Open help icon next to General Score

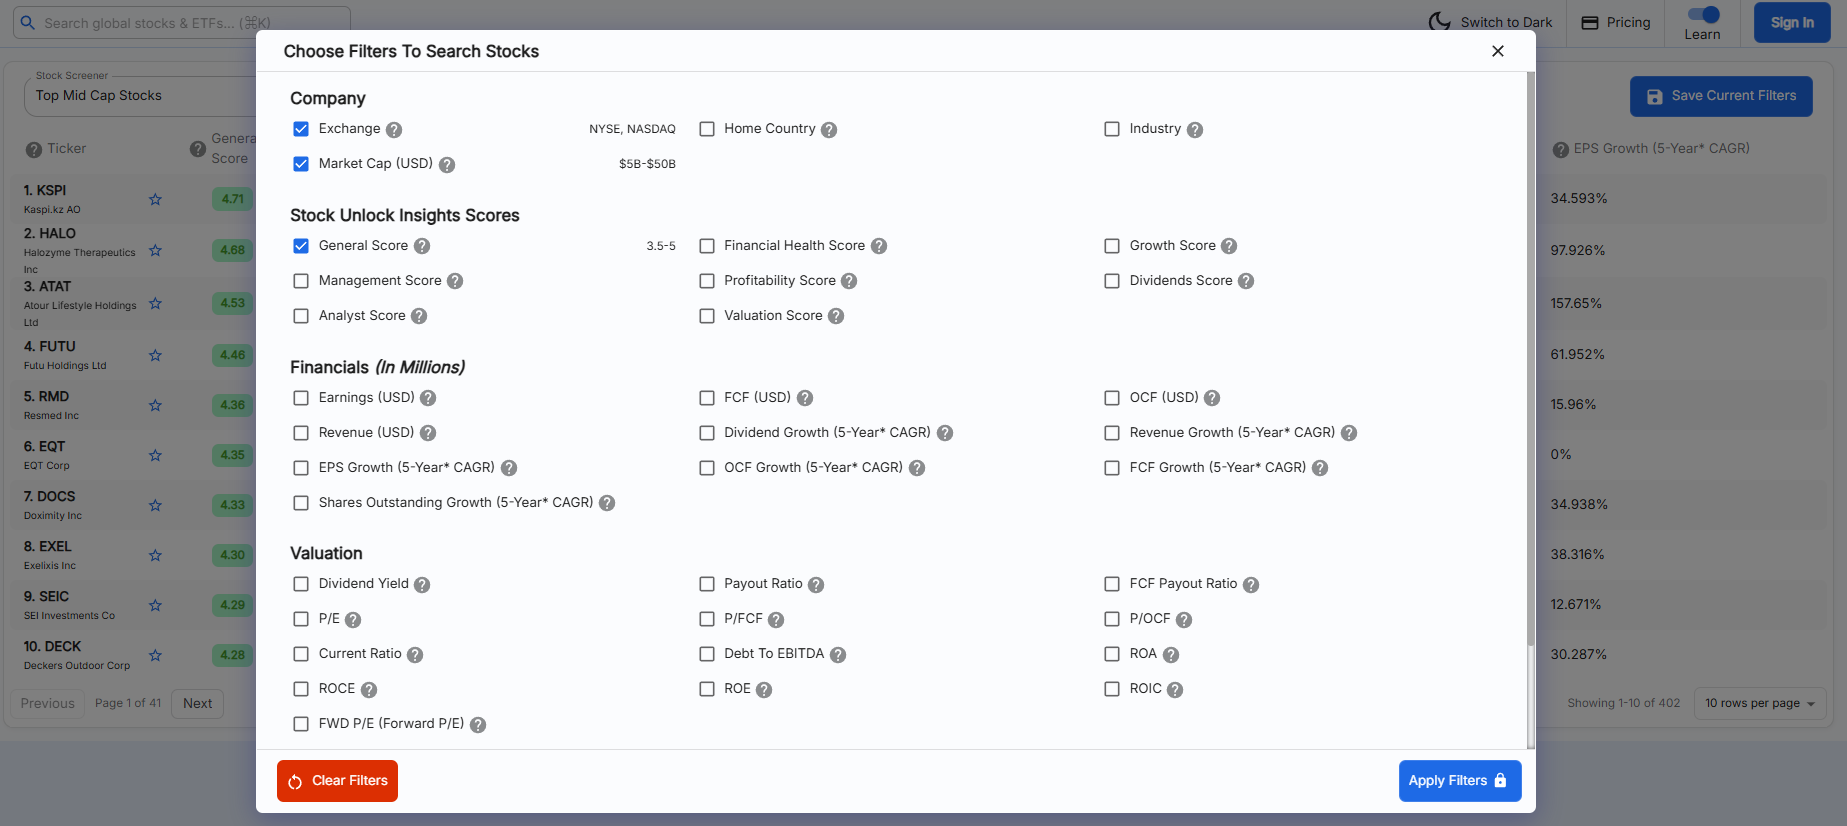(x=422, y=246)
